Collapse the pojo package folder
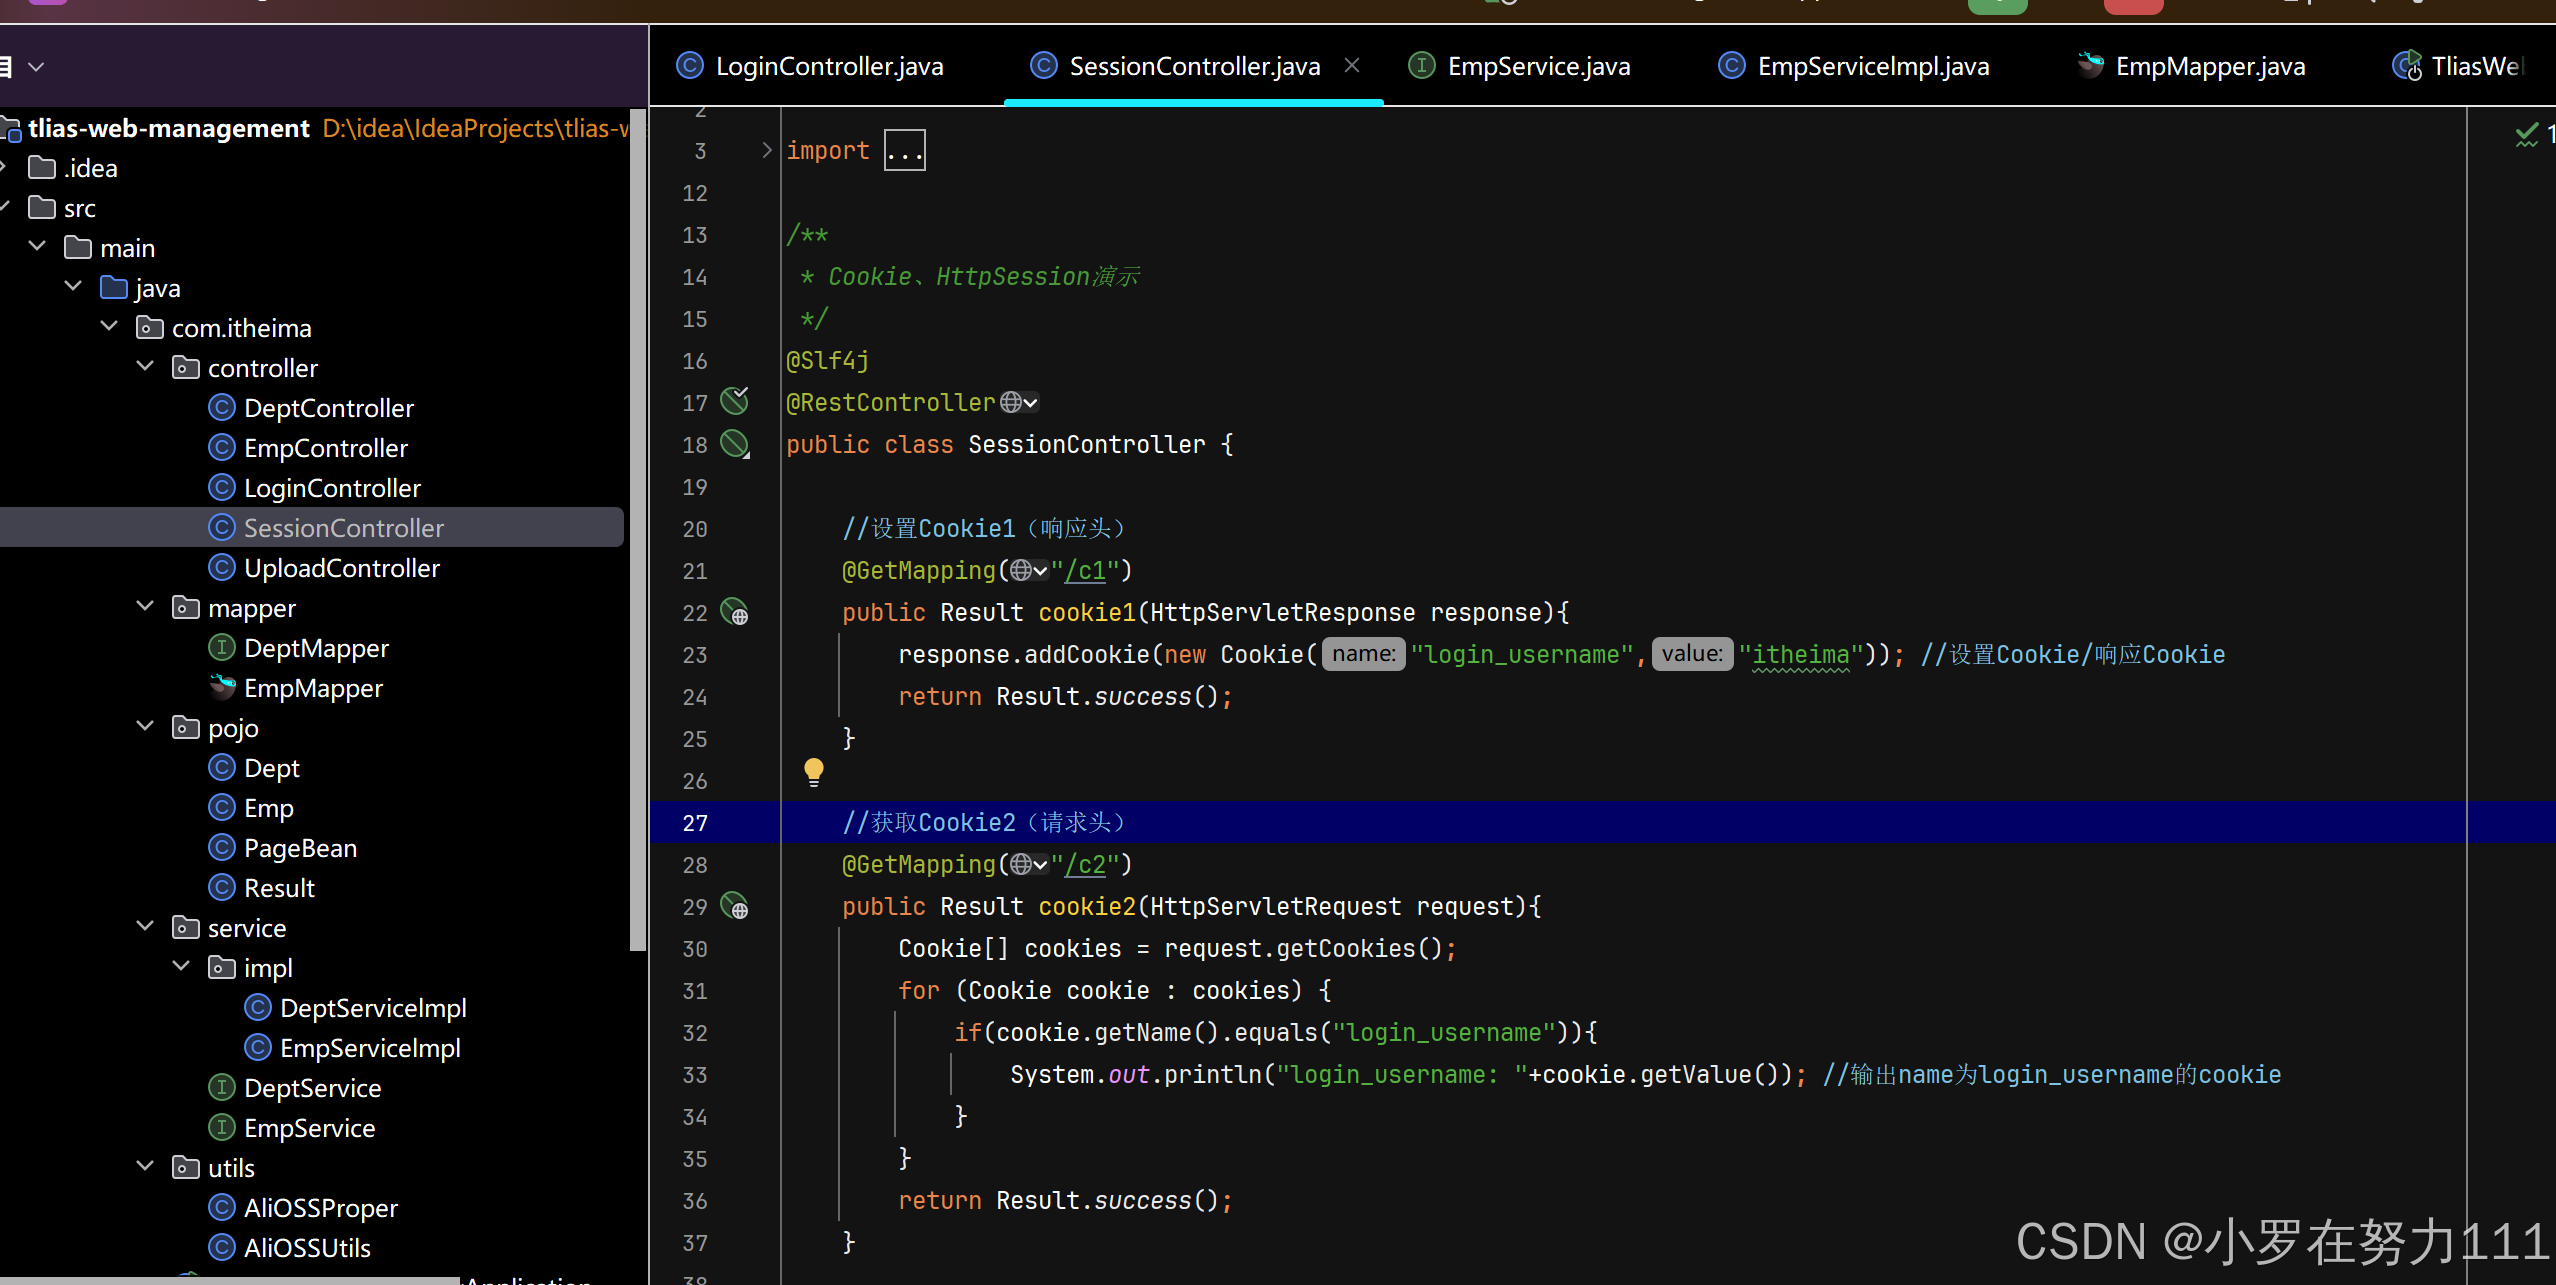 click(x=145, y=727)
